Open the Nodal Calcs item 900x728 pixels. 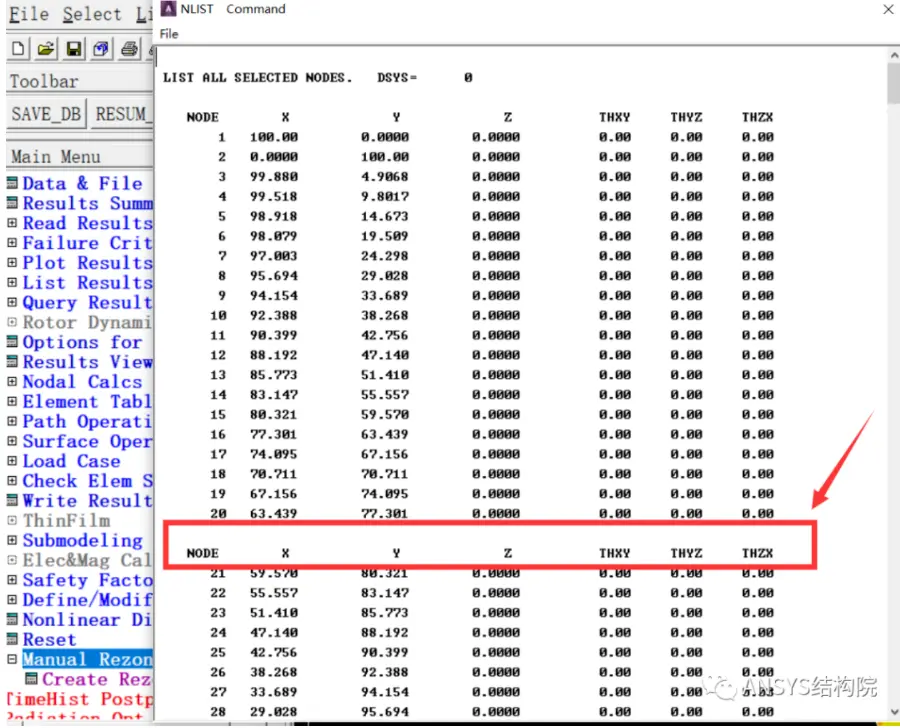(x=82, y=382)
